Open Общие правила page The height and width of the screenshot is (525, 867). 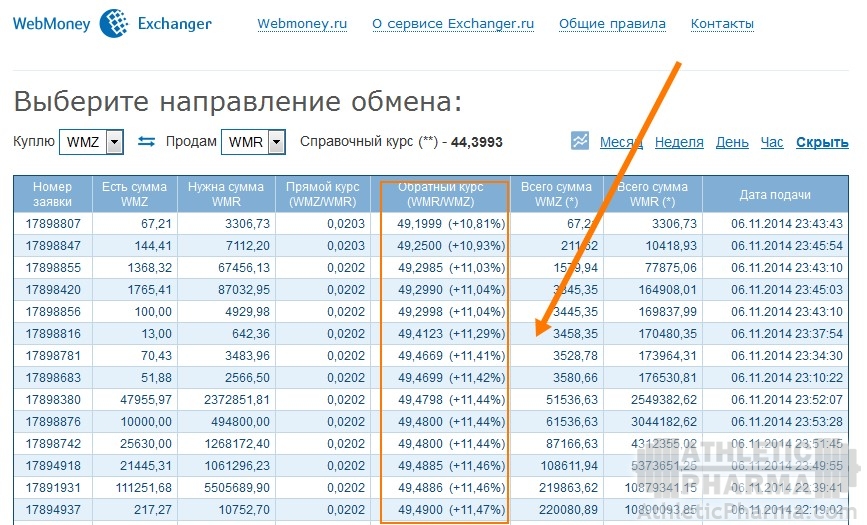[x=612, y=24]
